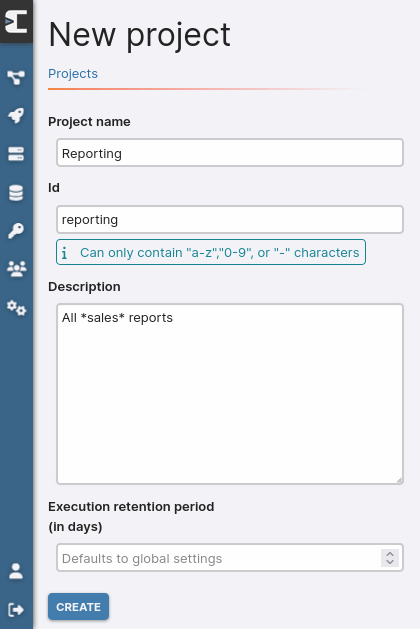420x629 pixels.
Task: Click the Description textarea resize handle
Action: tap(399, 480)
